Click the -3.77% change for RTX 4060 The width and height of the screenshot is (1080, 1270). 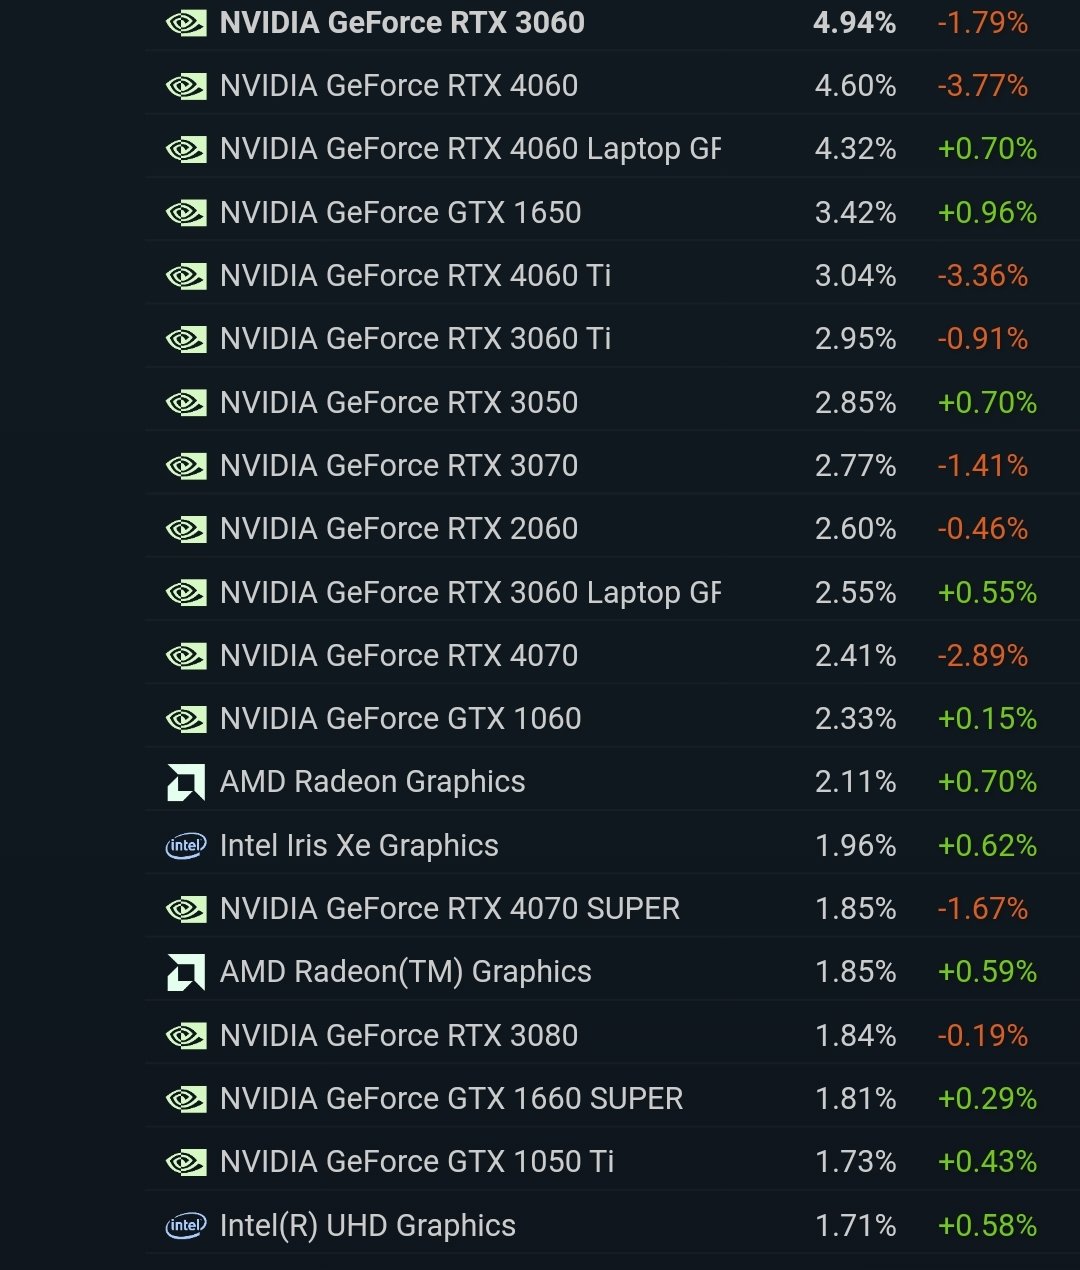[982, 86]
